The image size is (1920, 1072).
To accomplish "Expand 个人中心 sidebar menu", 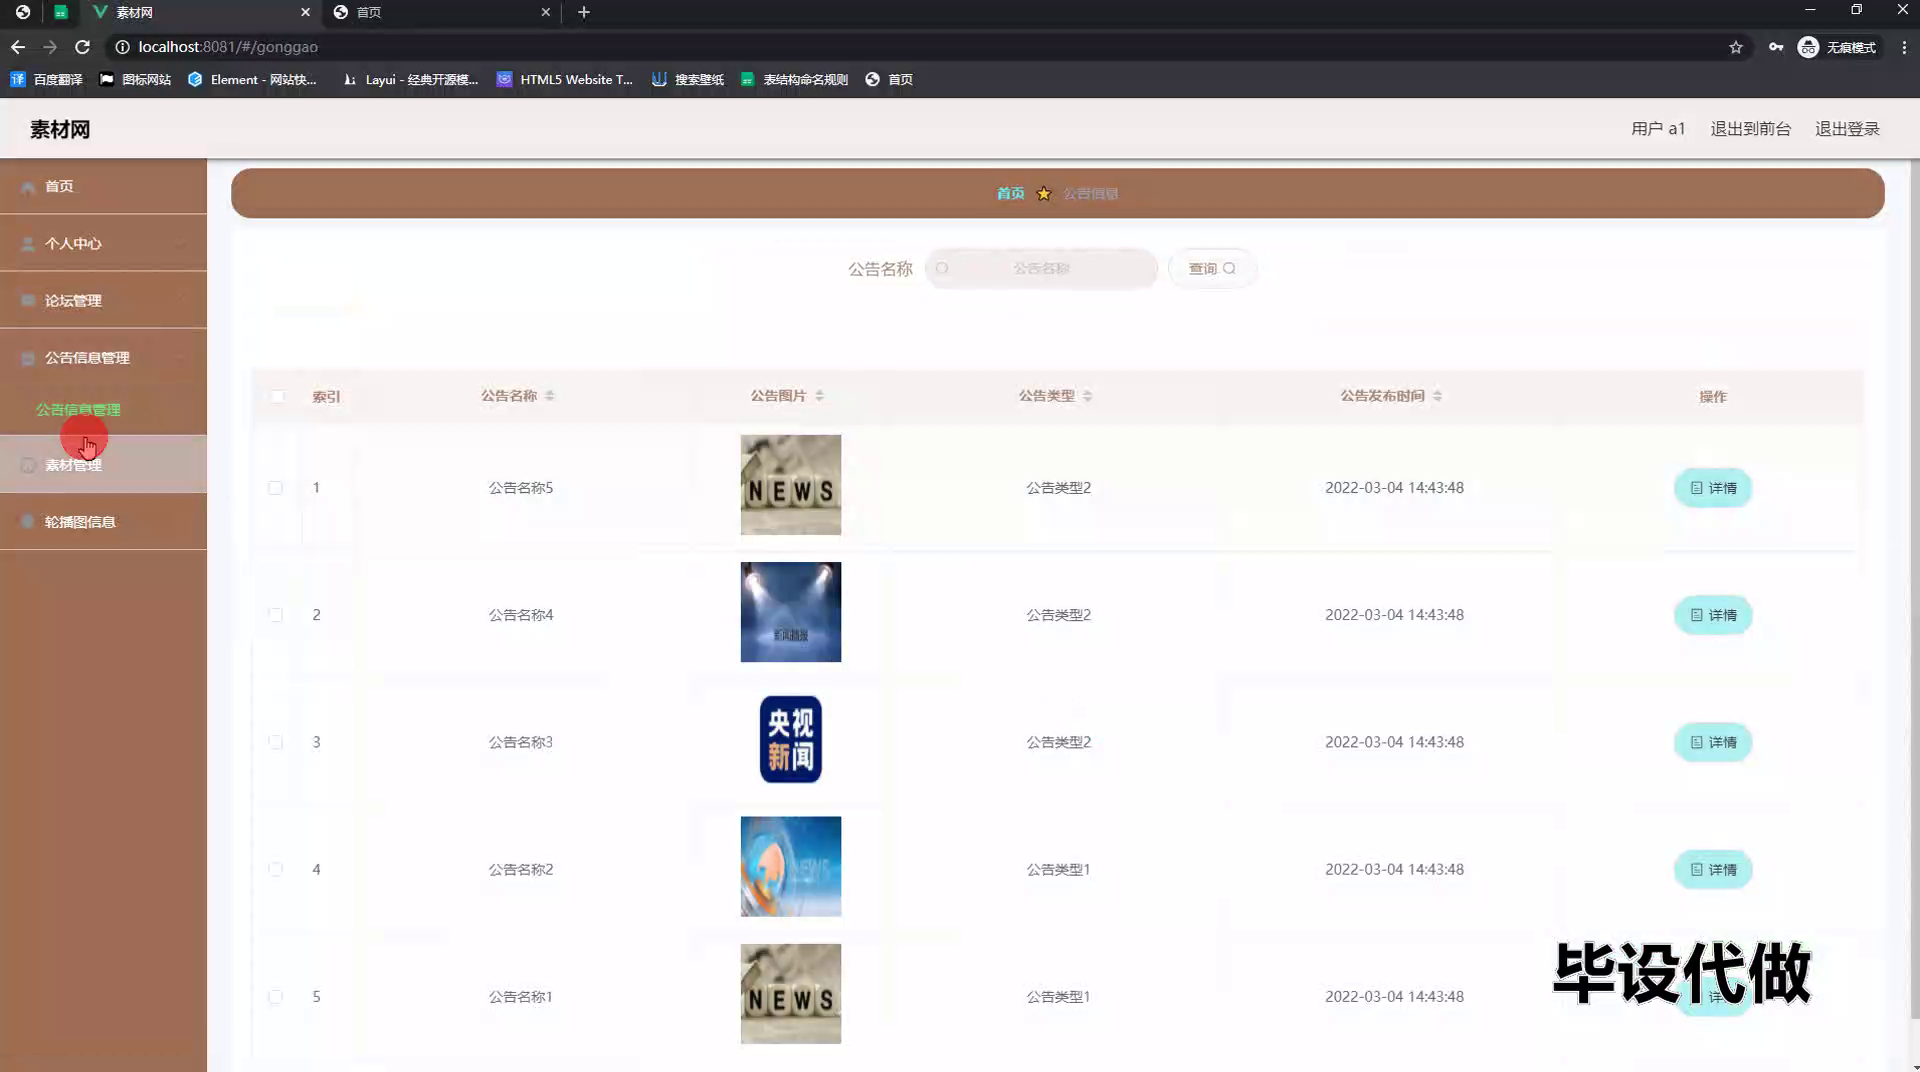I will (x=103, y=243).
